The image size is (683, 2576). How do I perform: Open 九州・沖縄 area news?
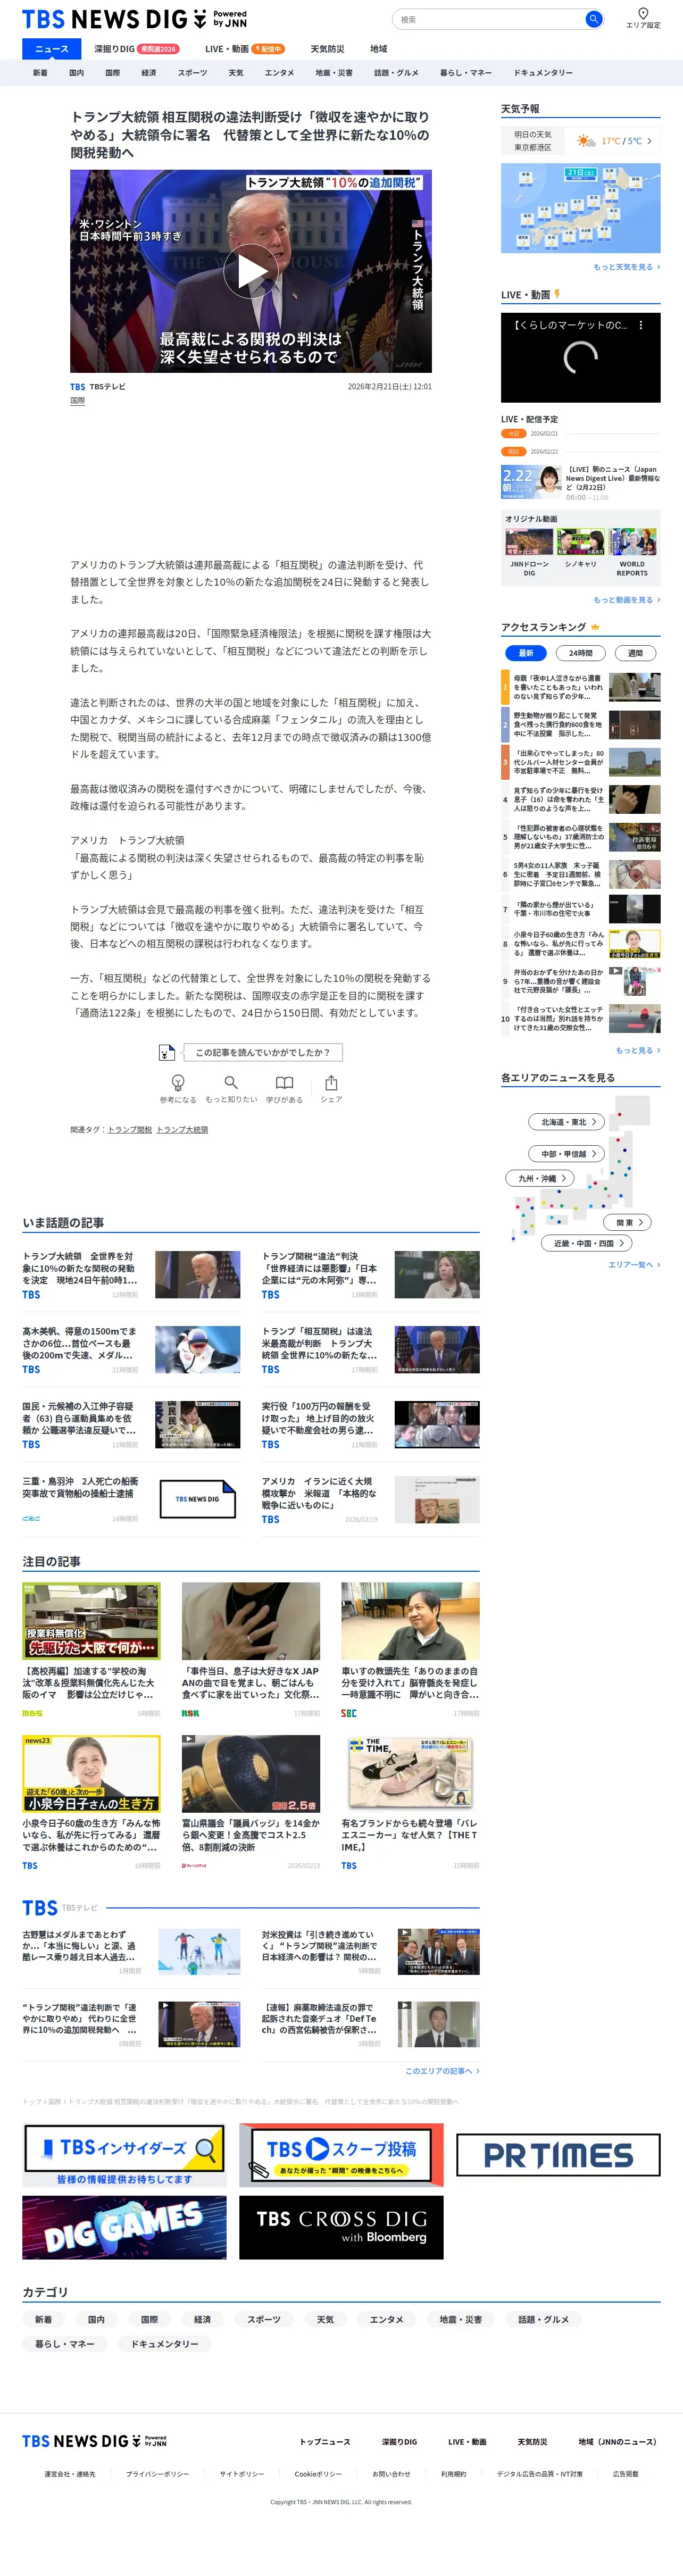(x=540, y=1178)
